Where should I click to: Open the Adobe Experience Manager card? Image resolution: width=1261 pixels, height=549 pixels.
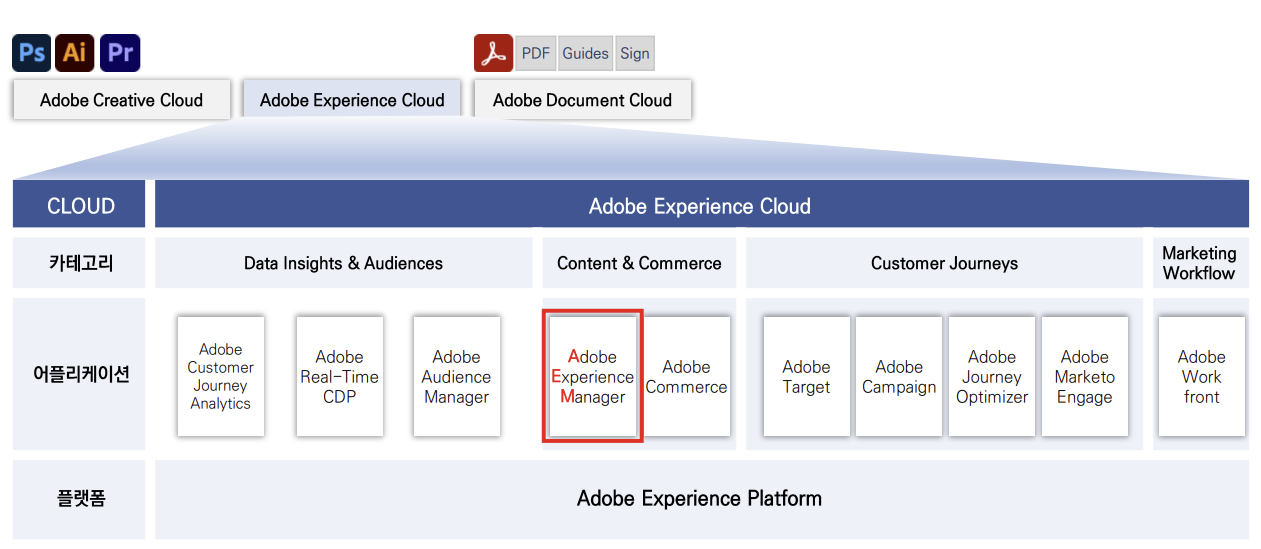592,376
